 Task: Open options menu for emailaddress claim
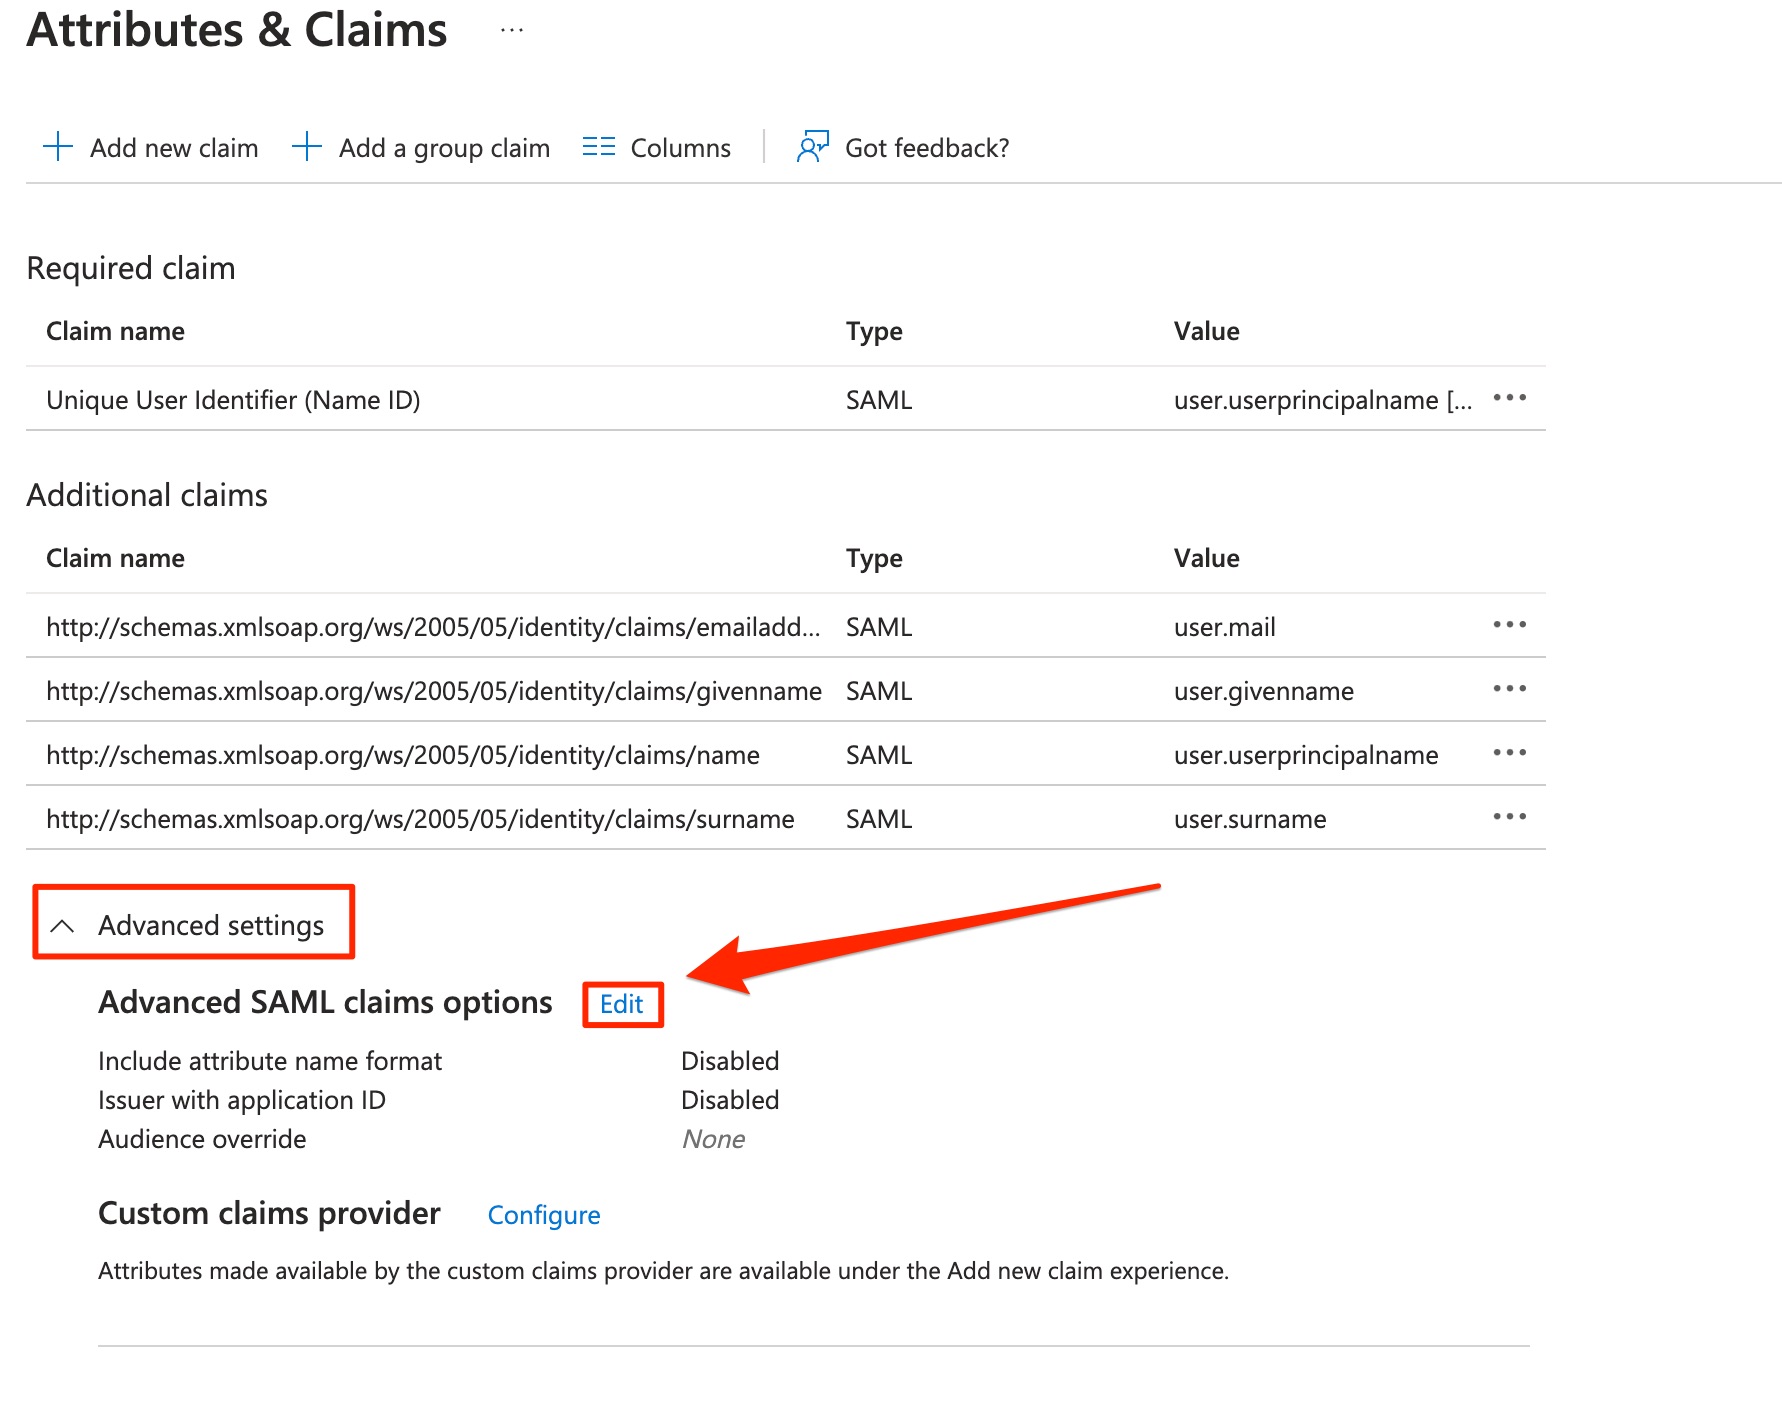click(1509, 626)
